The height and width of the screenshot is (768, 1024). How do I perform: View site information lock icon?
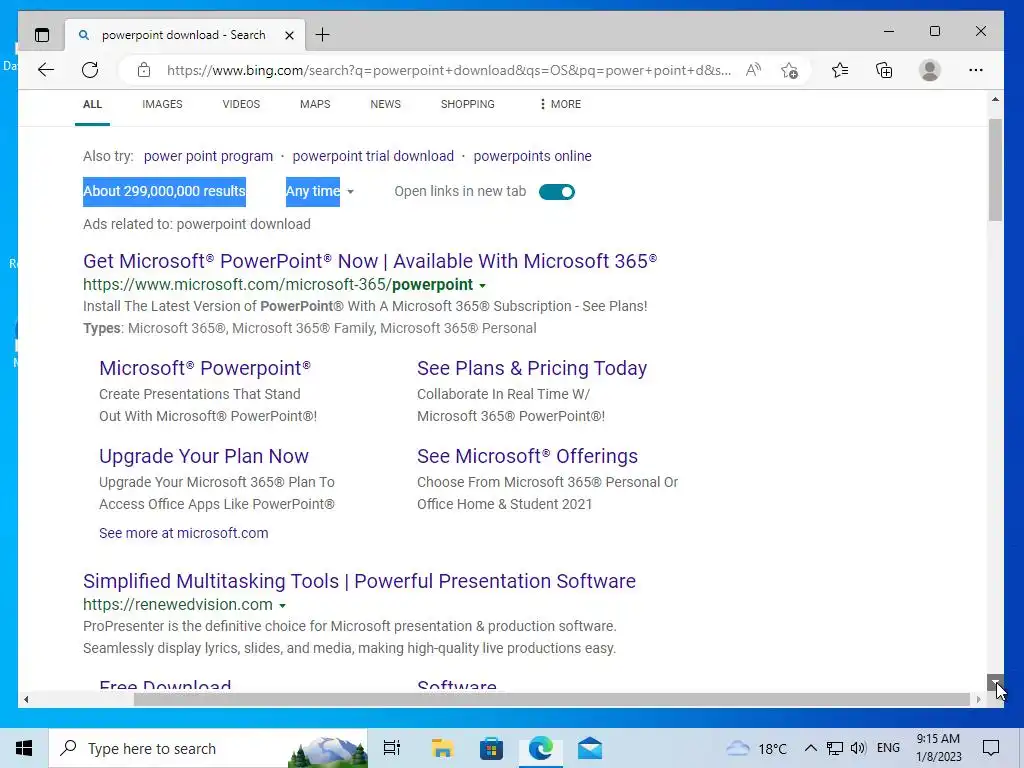(x=144, y=70)
